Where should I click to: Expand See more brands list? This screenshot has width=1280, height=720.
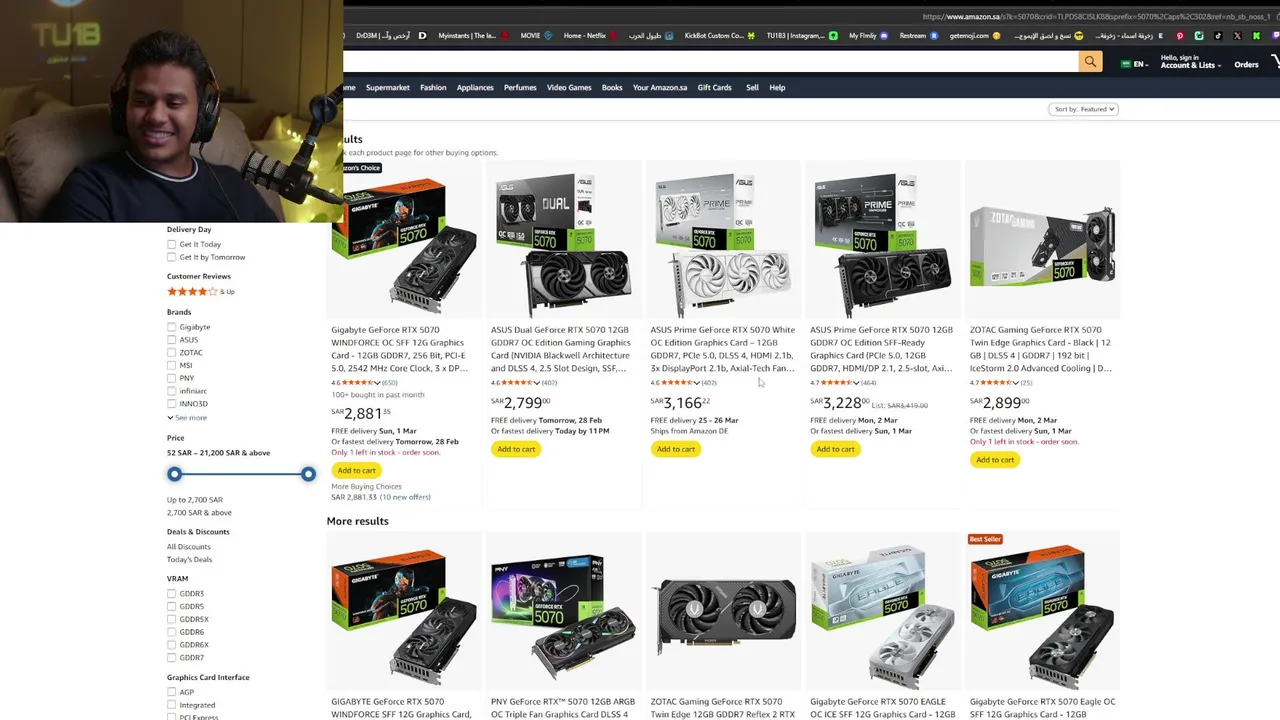(187, 417)
